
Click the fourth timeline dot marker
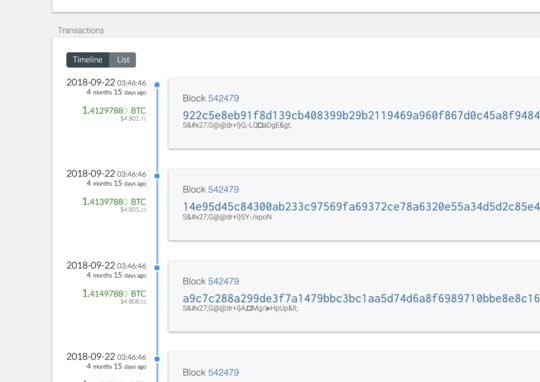[x=157, y=359]
